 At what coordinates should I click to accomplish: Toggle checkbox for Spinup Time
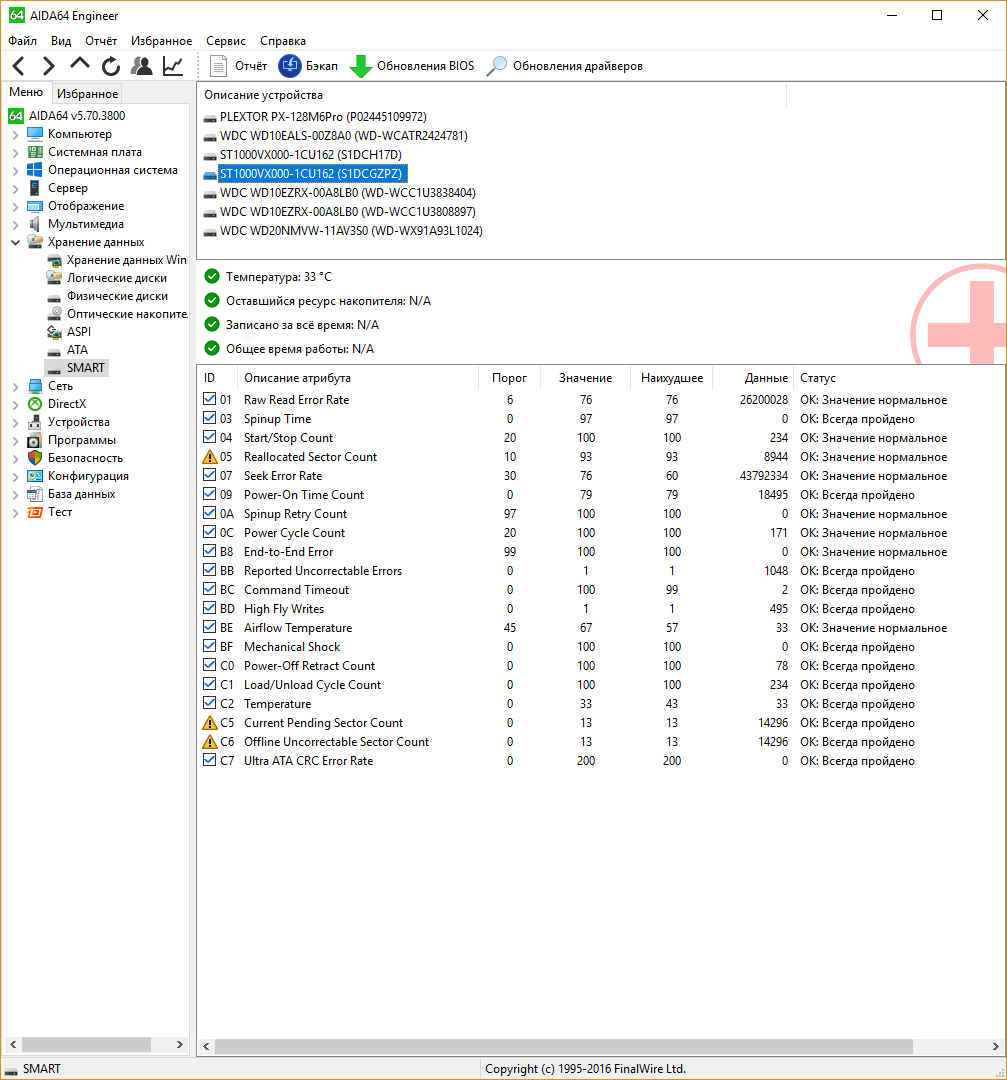click(209, 418)
